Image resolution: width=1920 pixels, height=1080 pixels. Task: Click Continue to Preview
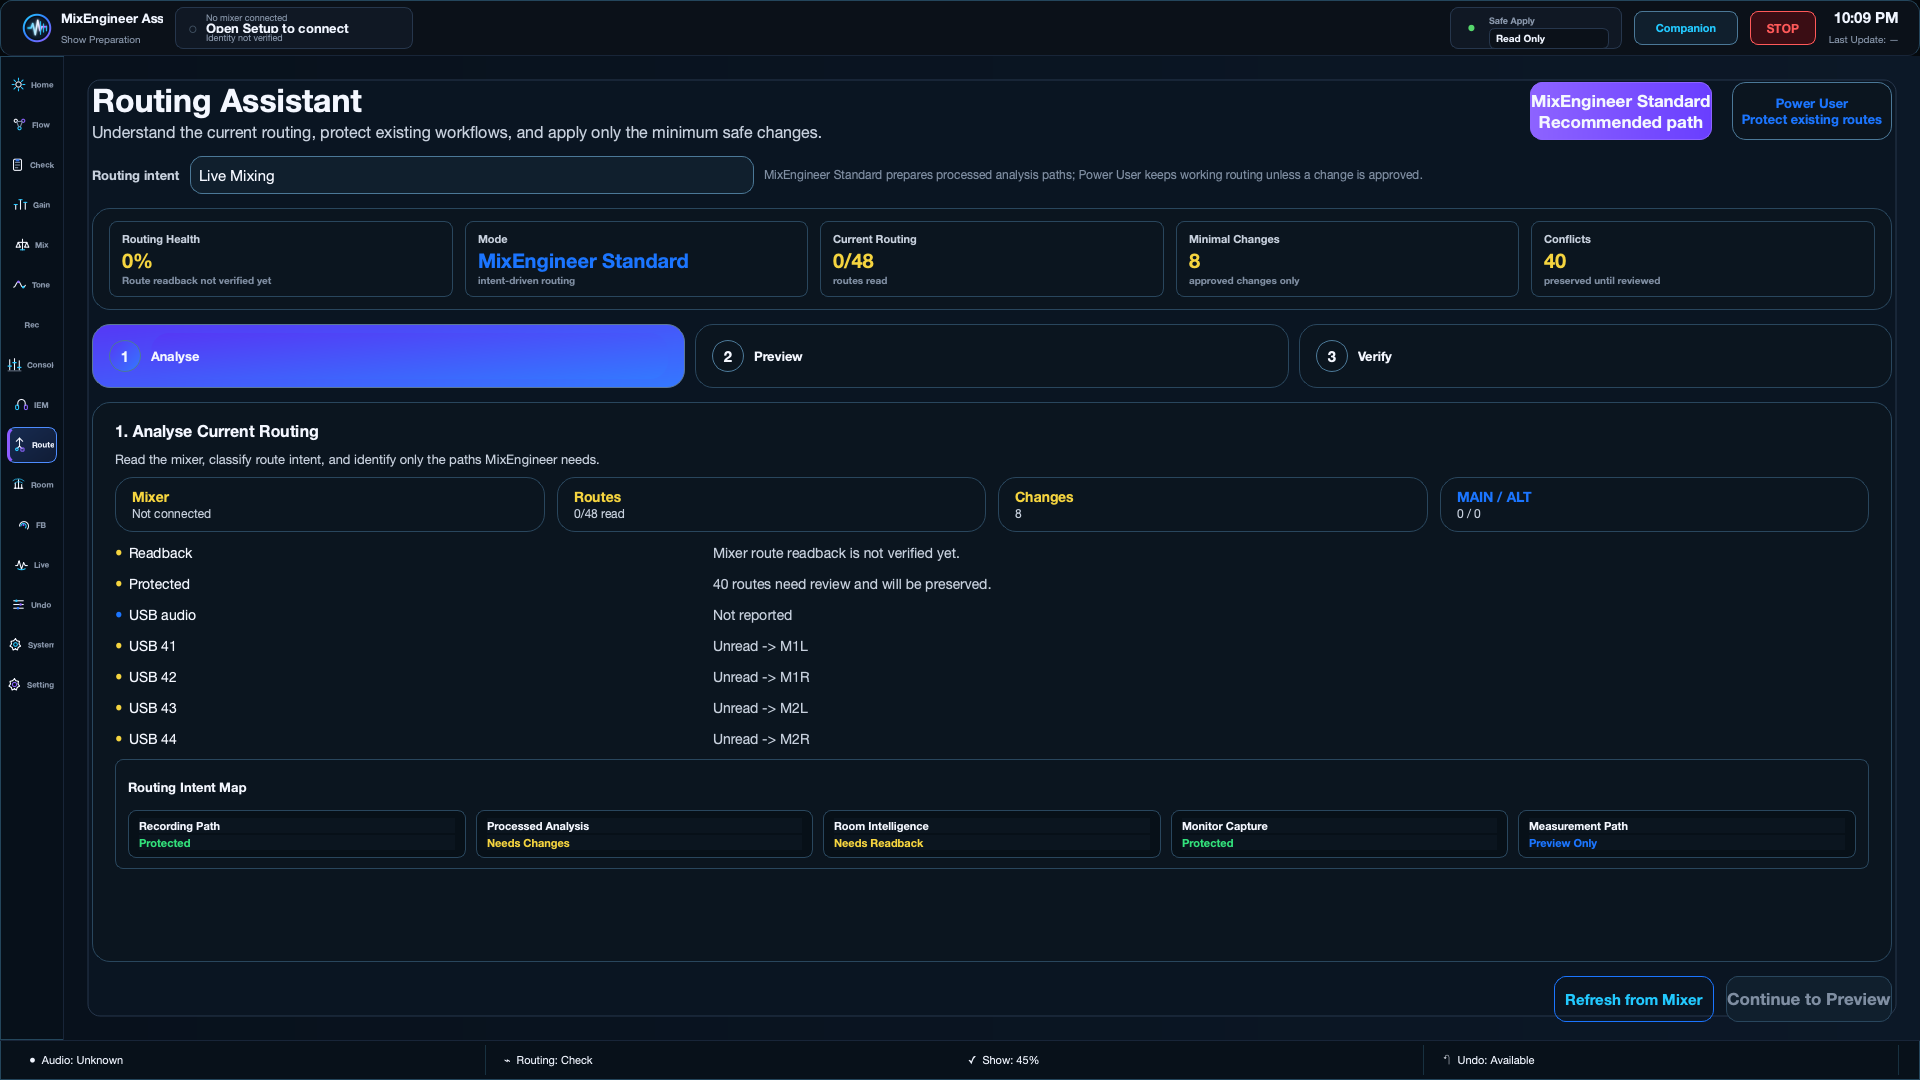pyautogui.click(x=1808, y=999)
